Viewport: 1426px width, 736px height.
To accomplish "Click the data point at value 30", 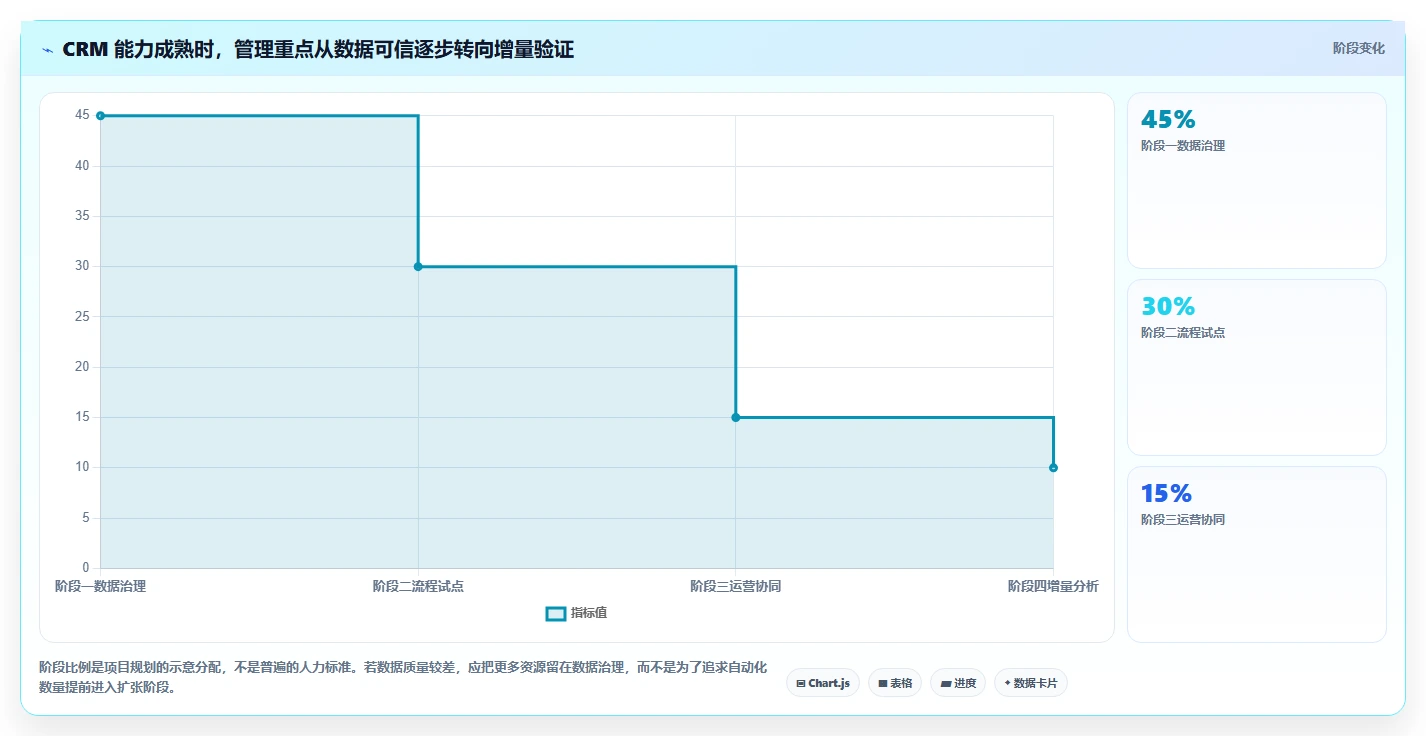I will pyautogui.click(x=418, y=266).
